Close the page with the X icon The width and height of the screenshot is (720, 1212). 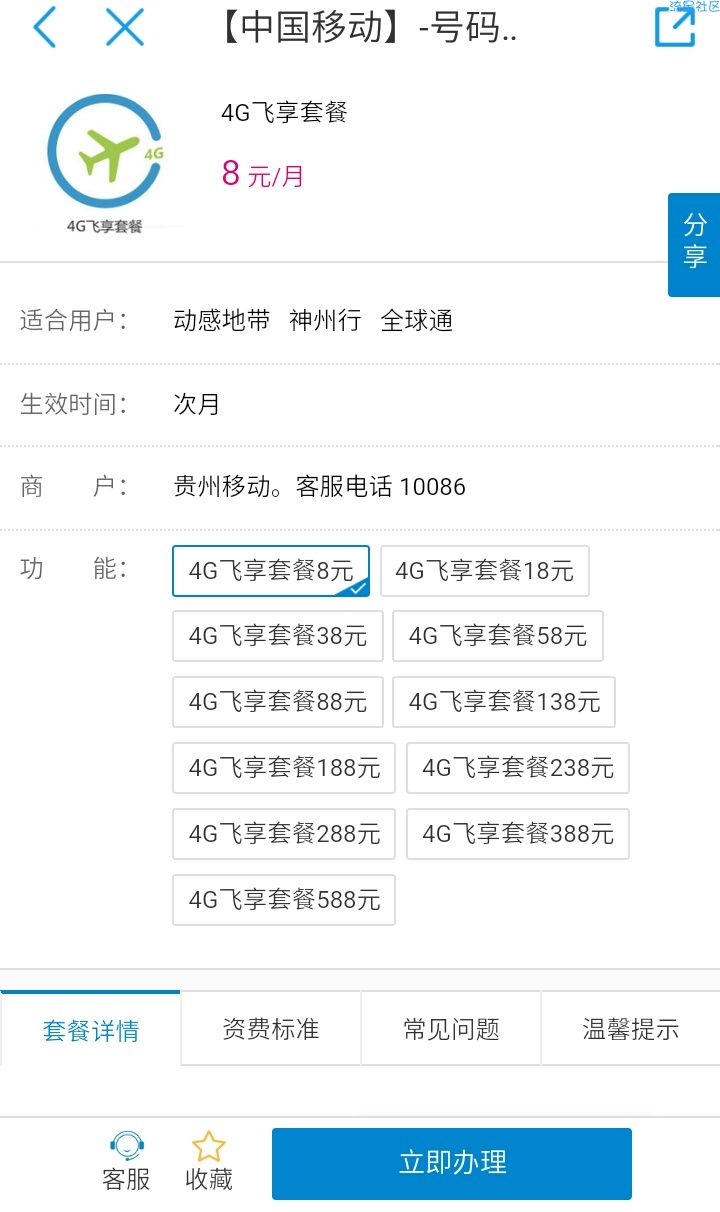pos(125,27)
